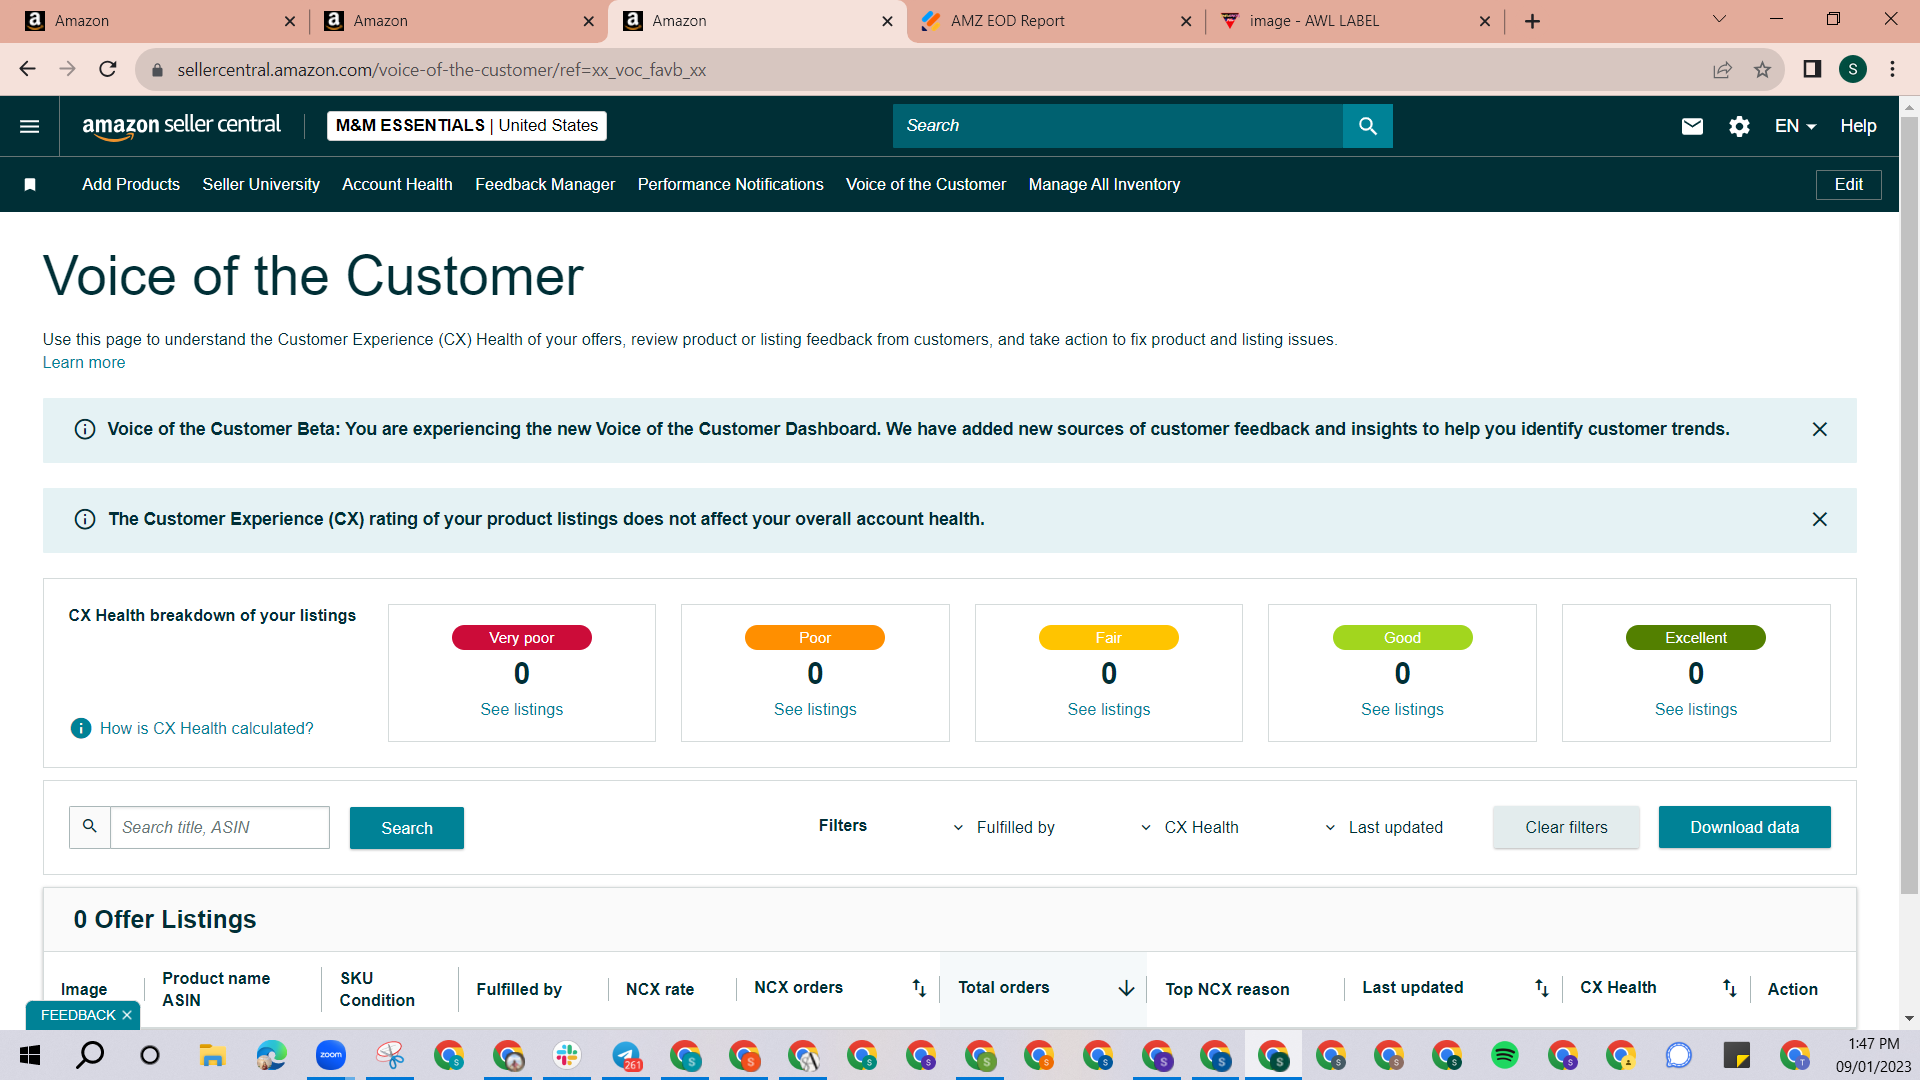Expand the EN language dropdown

[x=1795, y=126]
